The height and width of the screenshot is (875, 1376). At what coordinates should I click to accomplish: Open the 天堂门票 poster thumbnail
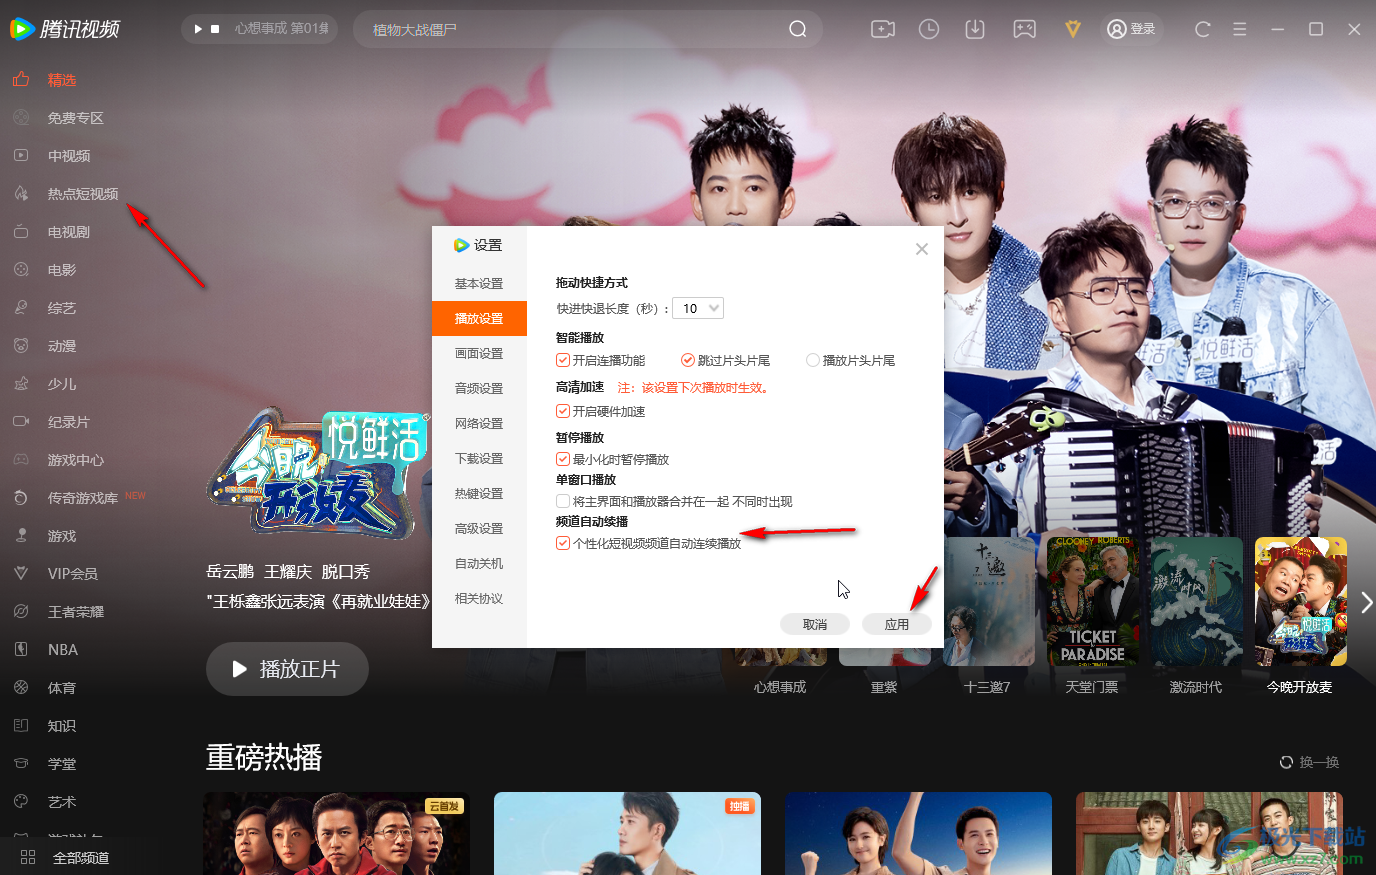pos(1092,601)
